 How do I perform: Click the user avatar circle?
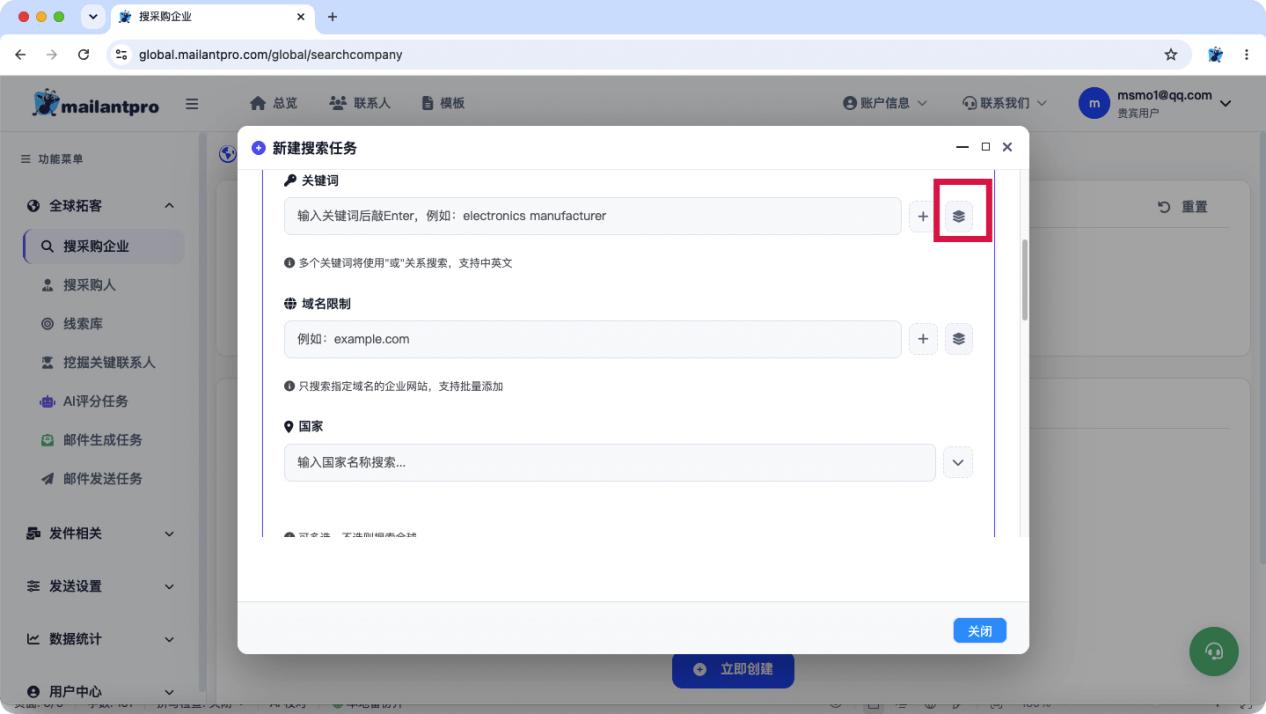[1094, 103]
